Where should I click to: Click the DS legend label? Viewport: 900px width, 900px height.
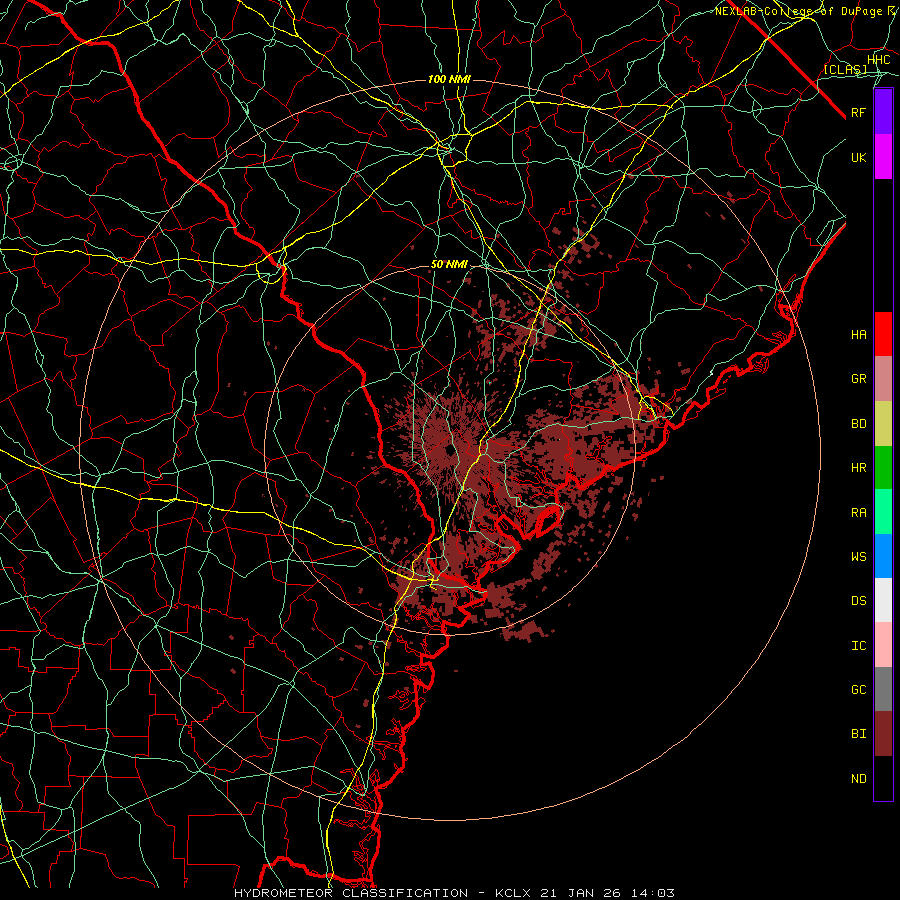click(x=858, y=601)
